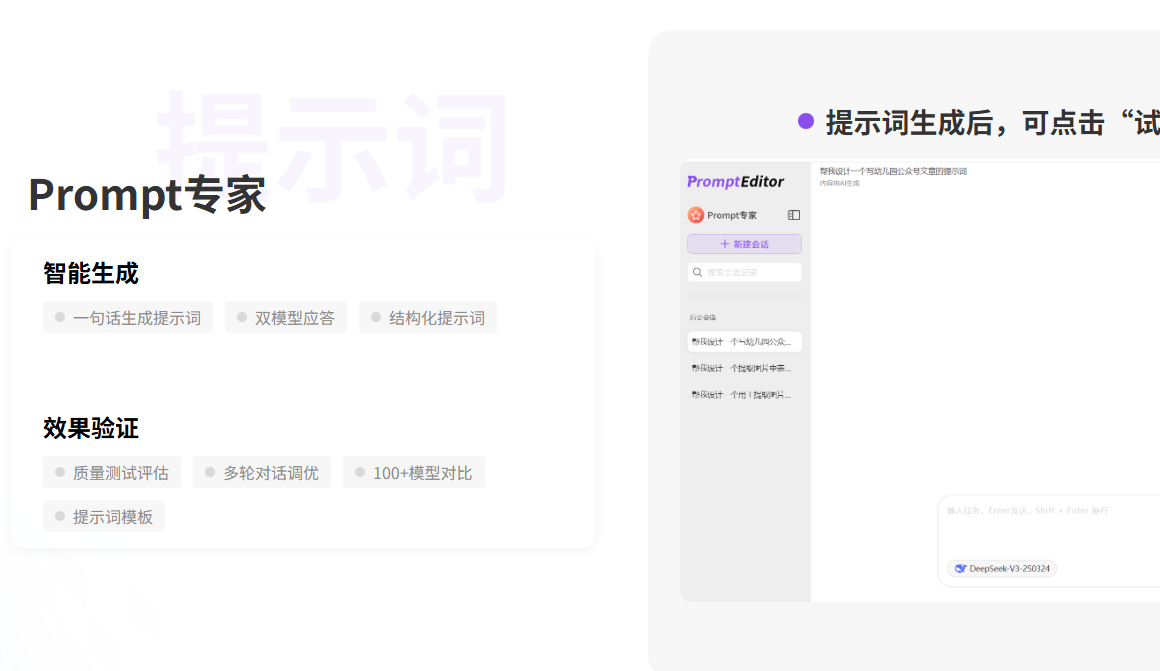This screenshot has width=1160, height=671.
Task: Click the Prompt专家 avatar icon
Action: coord(696,215)
